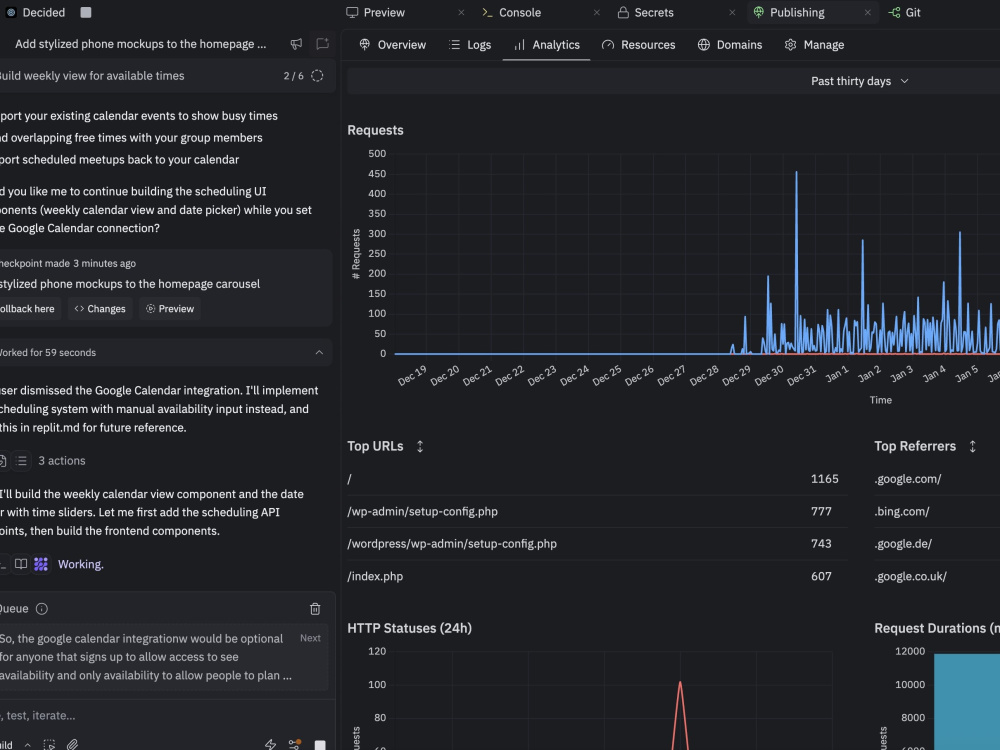Click the Working status text

80,564
